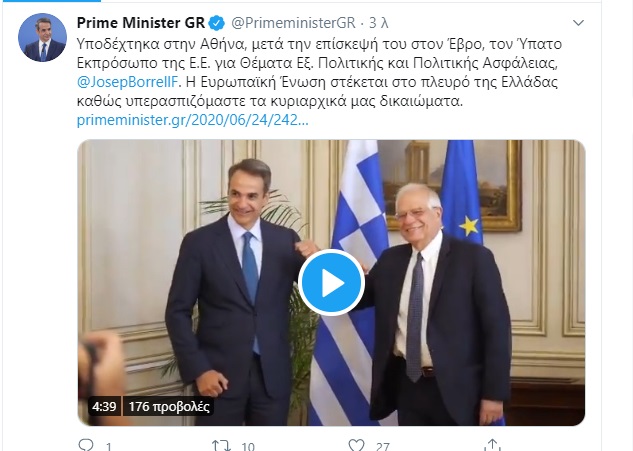Viewport: 633px width, 451px height.
Task: Click the 4:39 video duration label
Action: coord(104,406)
